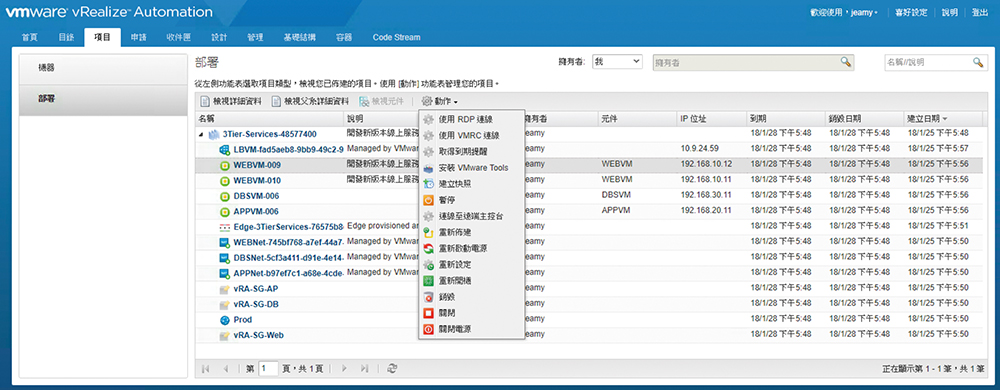Click the security group icon of vRA-SG-AP
This screenshot has width=1000, height=390.
[x=224, y=289]
